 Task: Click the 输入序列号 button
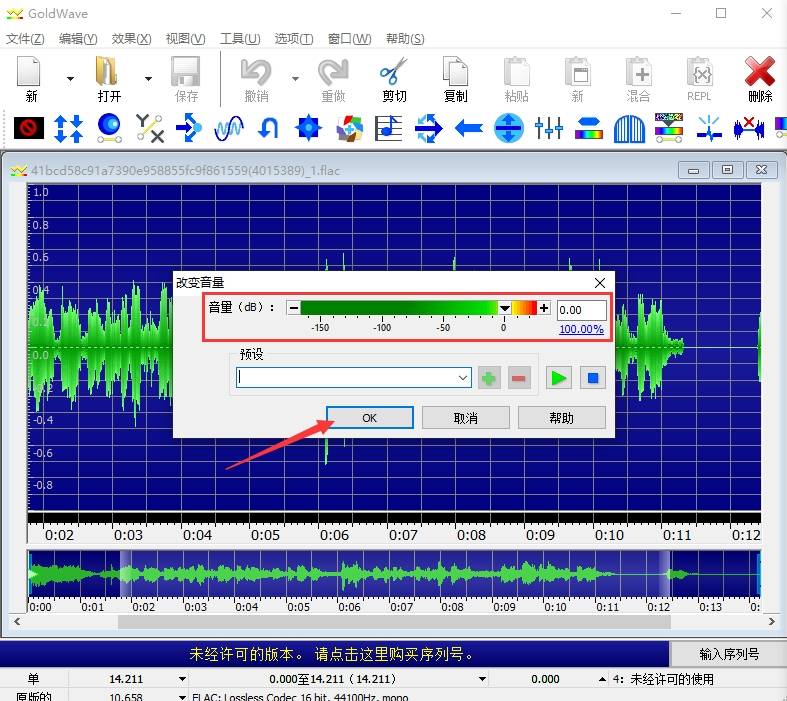(729, 654)
